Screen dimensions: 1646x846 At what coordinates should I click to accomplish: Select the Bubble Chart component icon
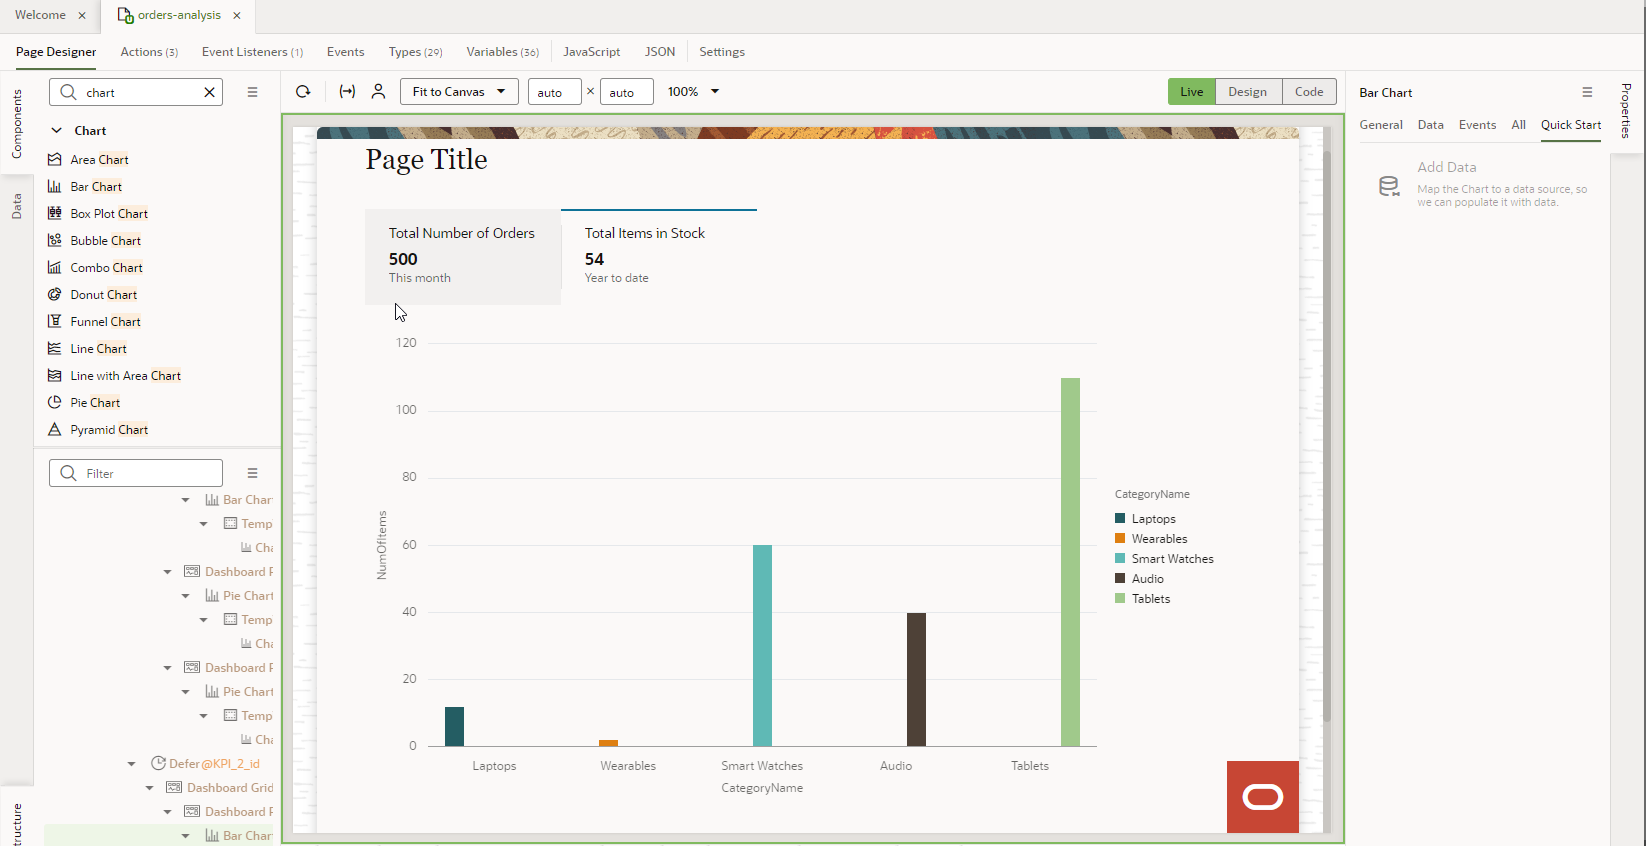coord(55,240)
